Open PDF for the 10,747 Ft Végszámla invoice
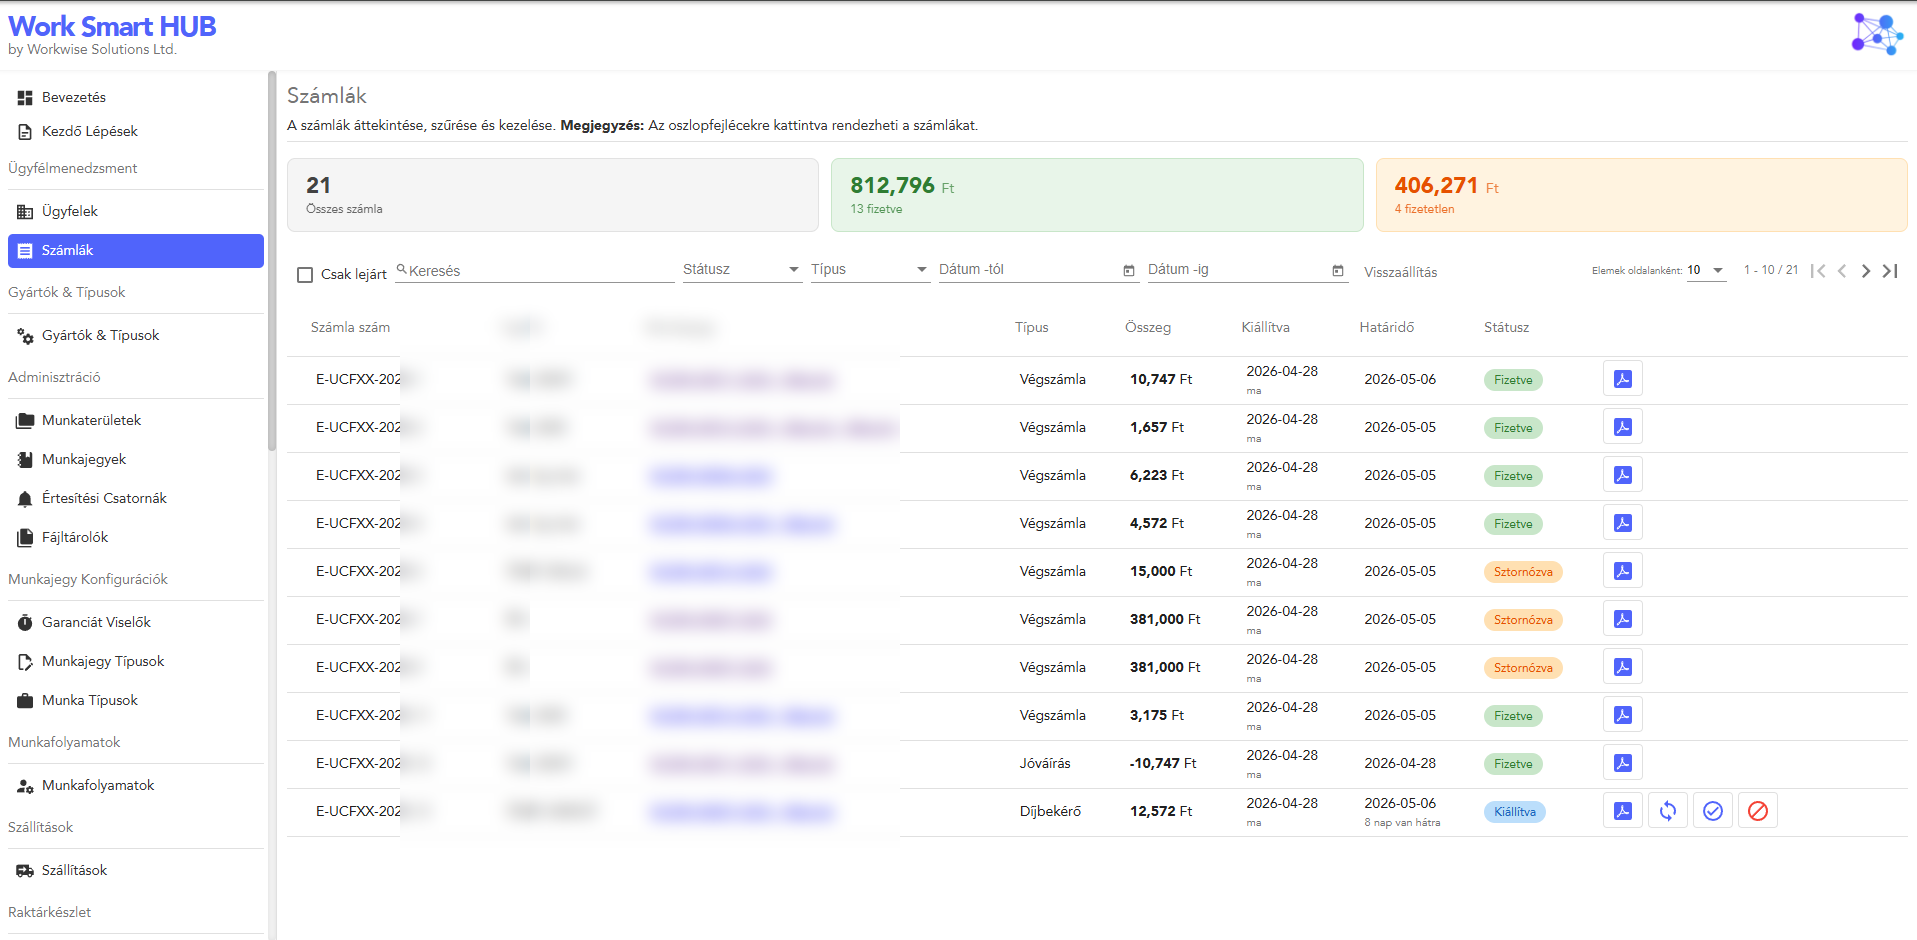 coord(1622,379)
